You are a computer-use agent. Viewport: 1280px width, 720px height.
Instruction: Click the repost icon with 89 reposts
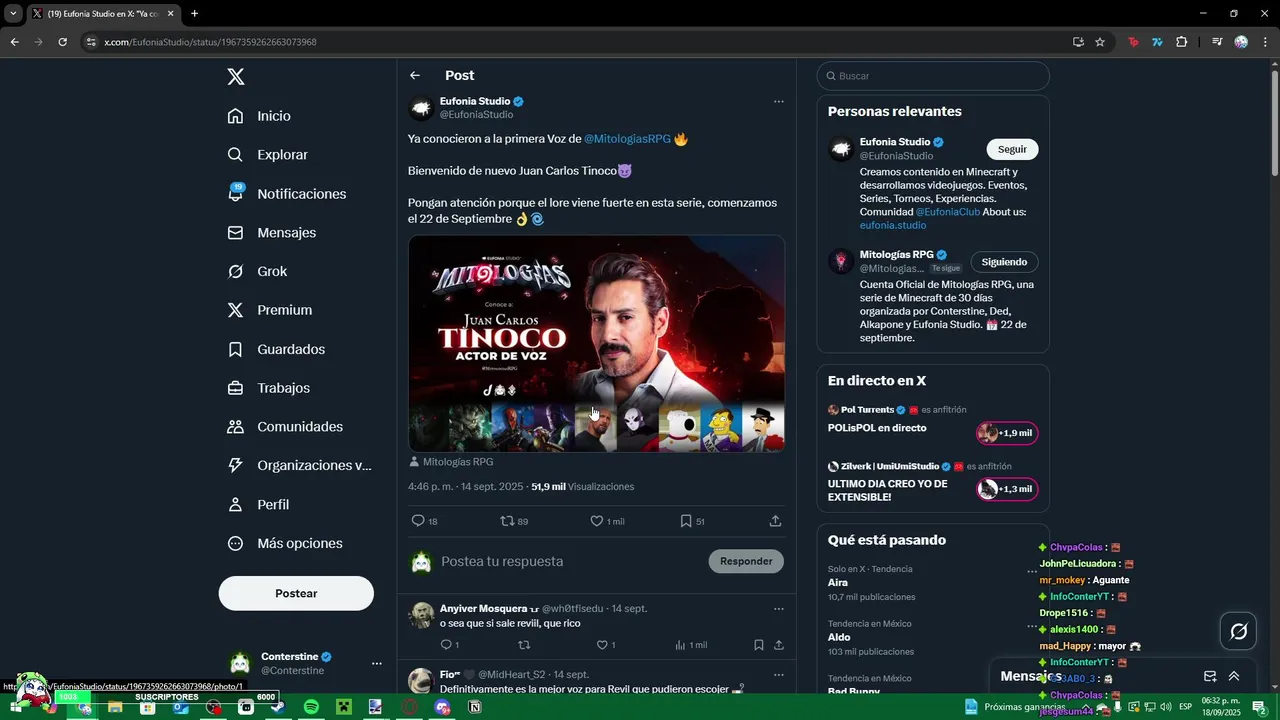click(514, 521)
